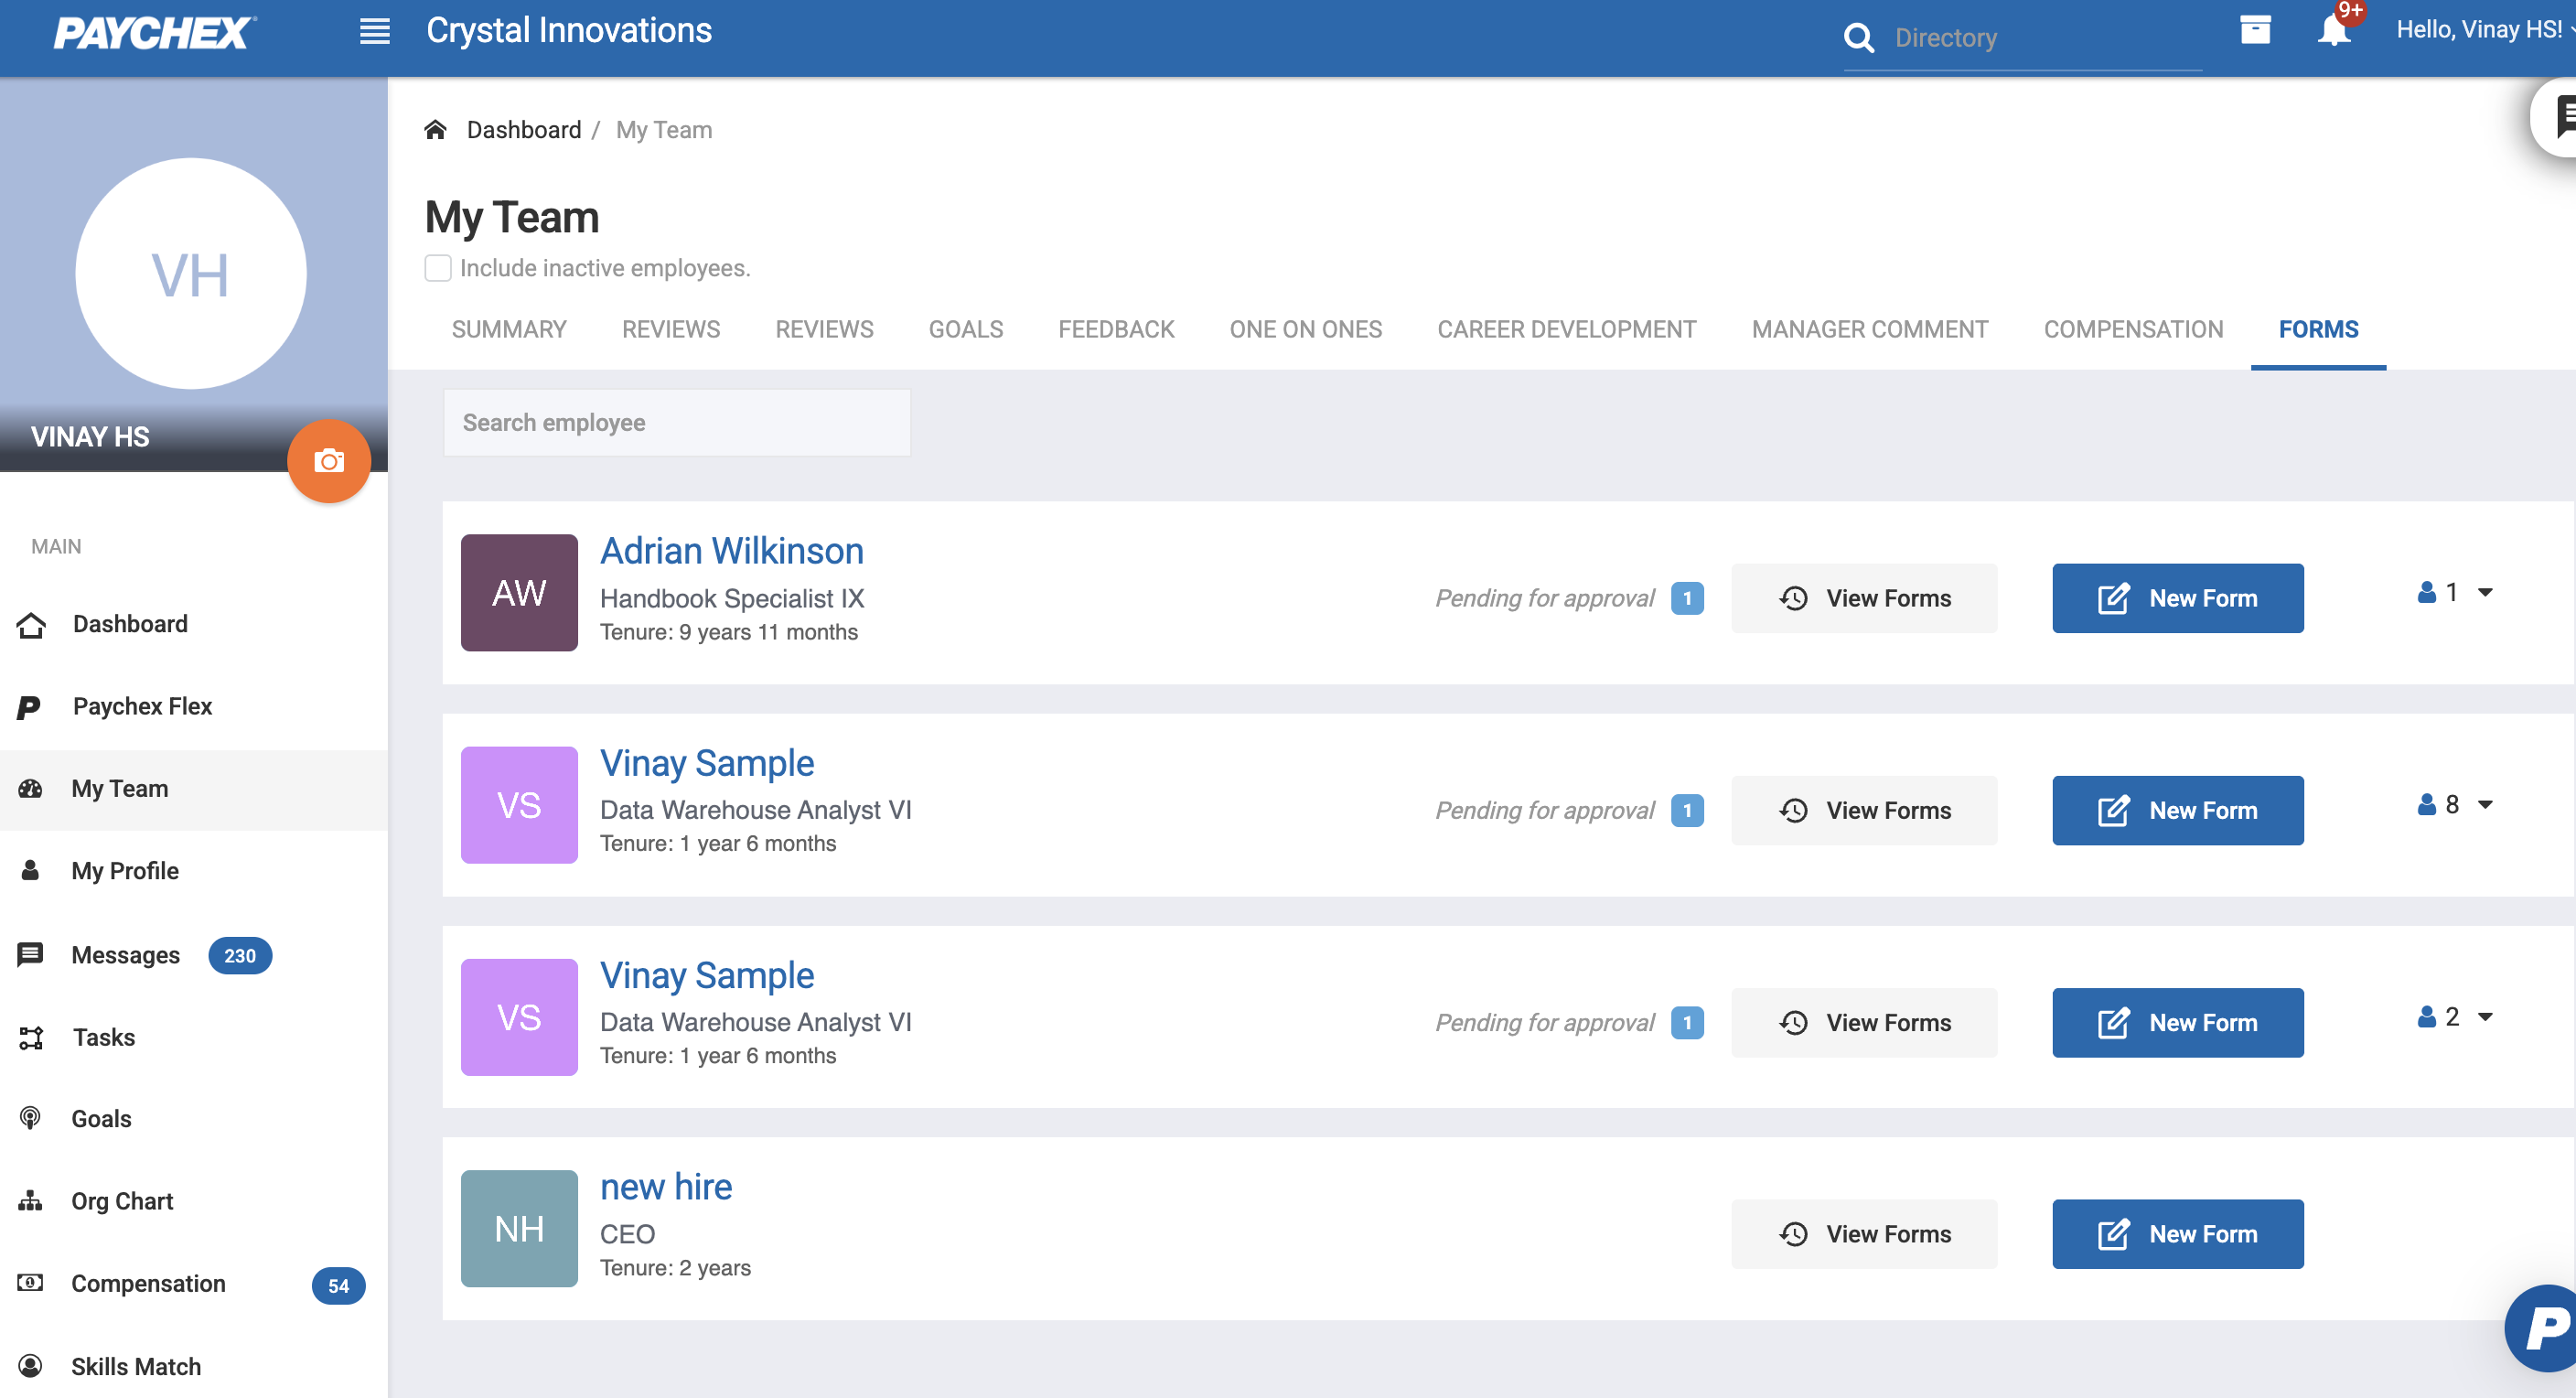
Task: Click View Forms for new hire
Action: pyautogui.click(x=1864, y=1234)
